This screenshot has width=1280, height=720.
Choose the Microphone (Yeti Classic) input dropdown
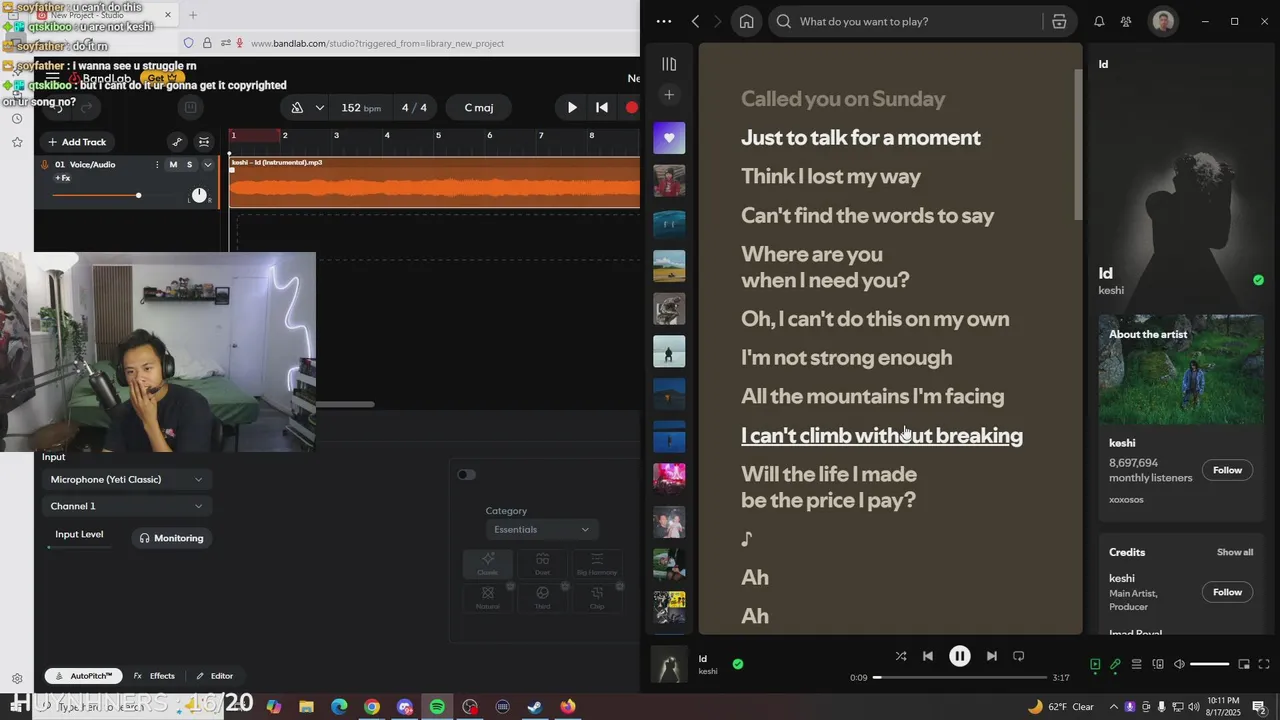(x=127, y=480)
